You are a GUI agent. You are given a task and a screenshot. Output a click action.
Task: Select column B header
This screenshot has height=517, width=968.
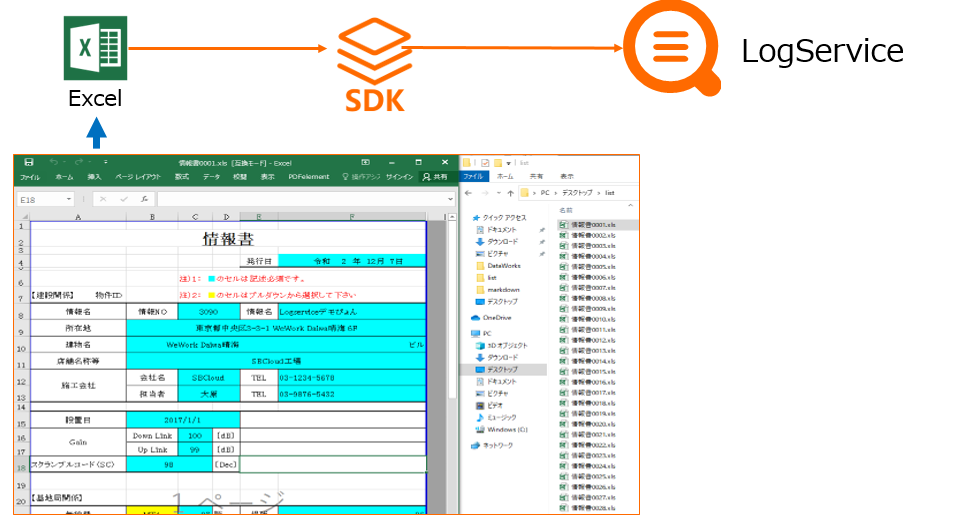click(x=152, y=217)
